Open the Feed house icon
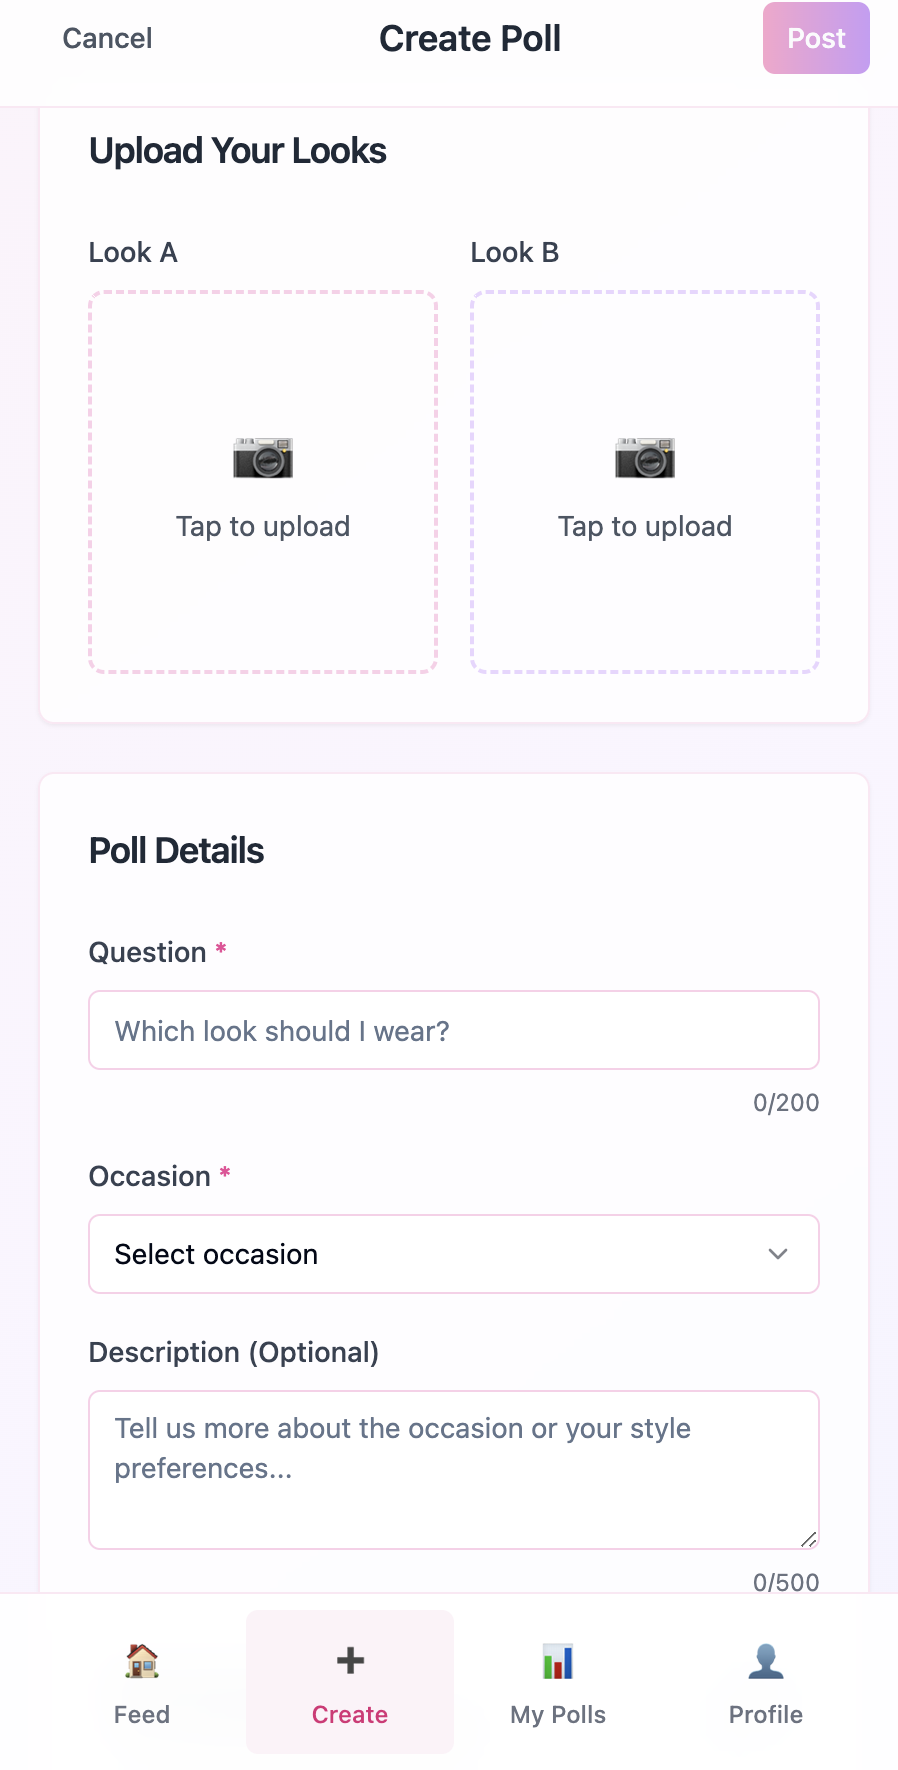The image size is (898, 1770). click(x=142, y=1661)
